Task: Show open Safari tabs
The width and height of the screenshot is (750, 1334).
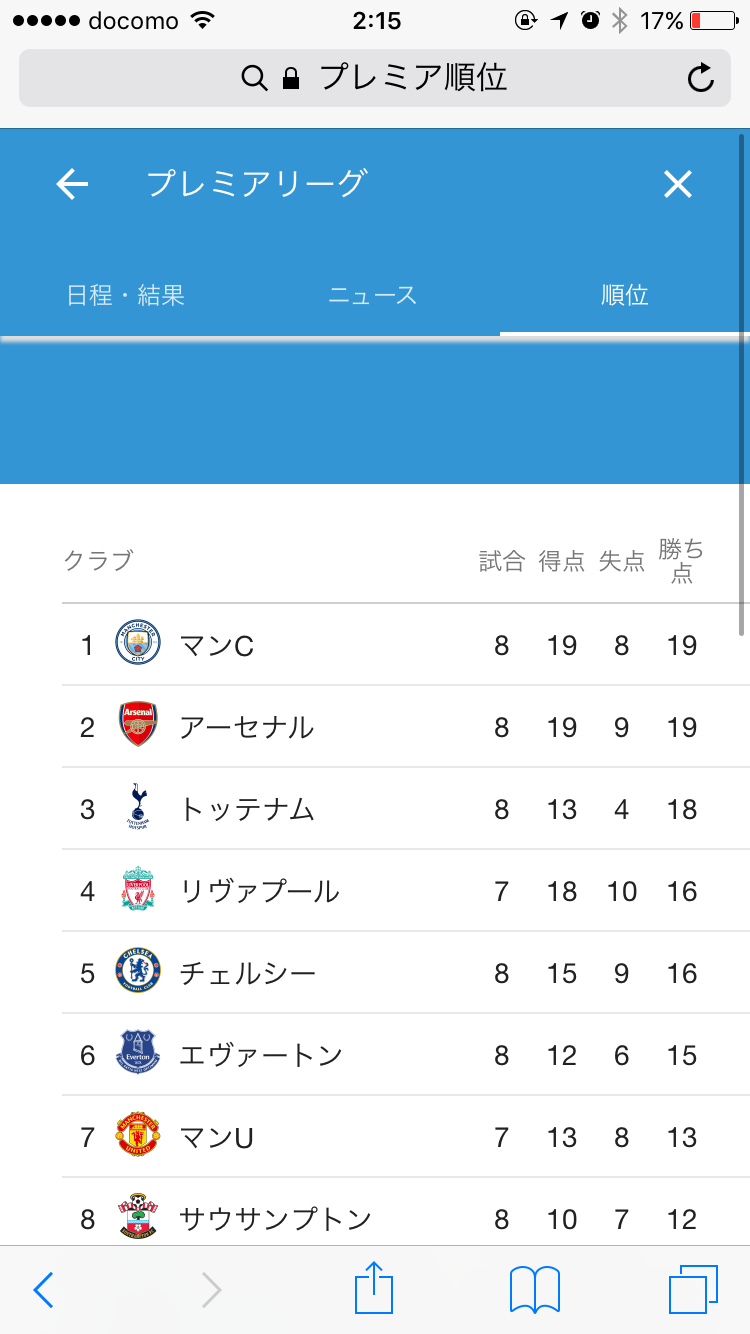Action: point(693,1289)
